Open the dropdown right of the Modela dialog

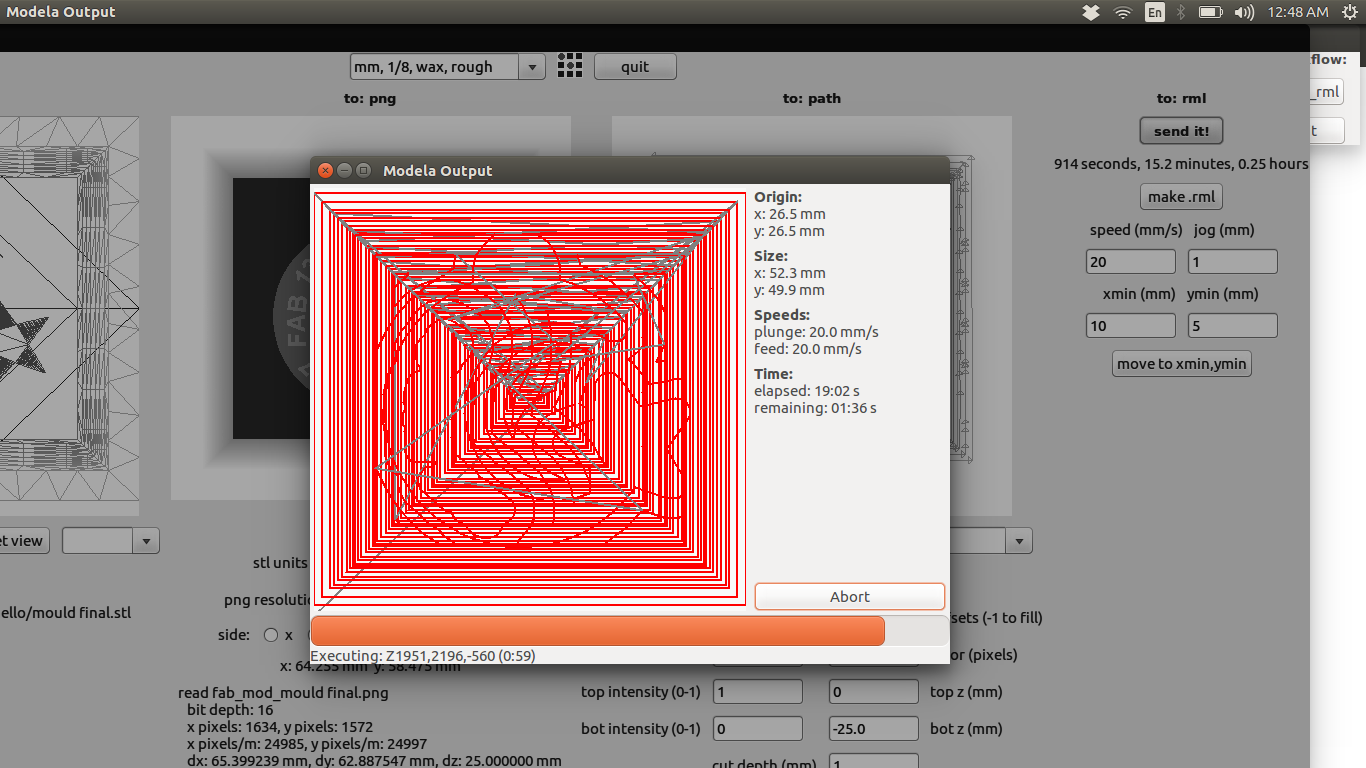point(1018,541)
